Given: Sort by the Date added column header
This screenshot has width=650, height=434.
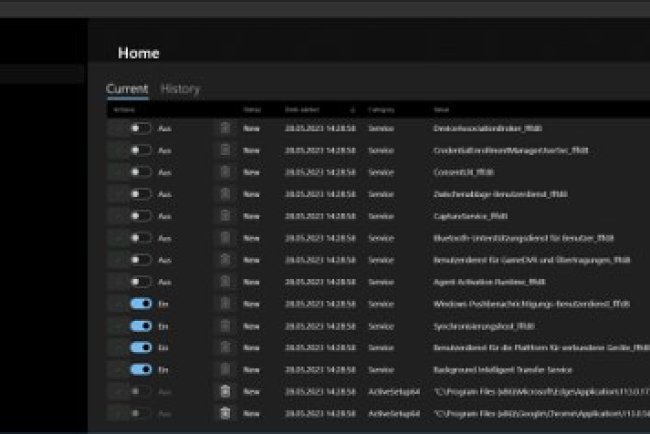Looking at the screenshot, I should pyautogui.click(x=302, y=110).
